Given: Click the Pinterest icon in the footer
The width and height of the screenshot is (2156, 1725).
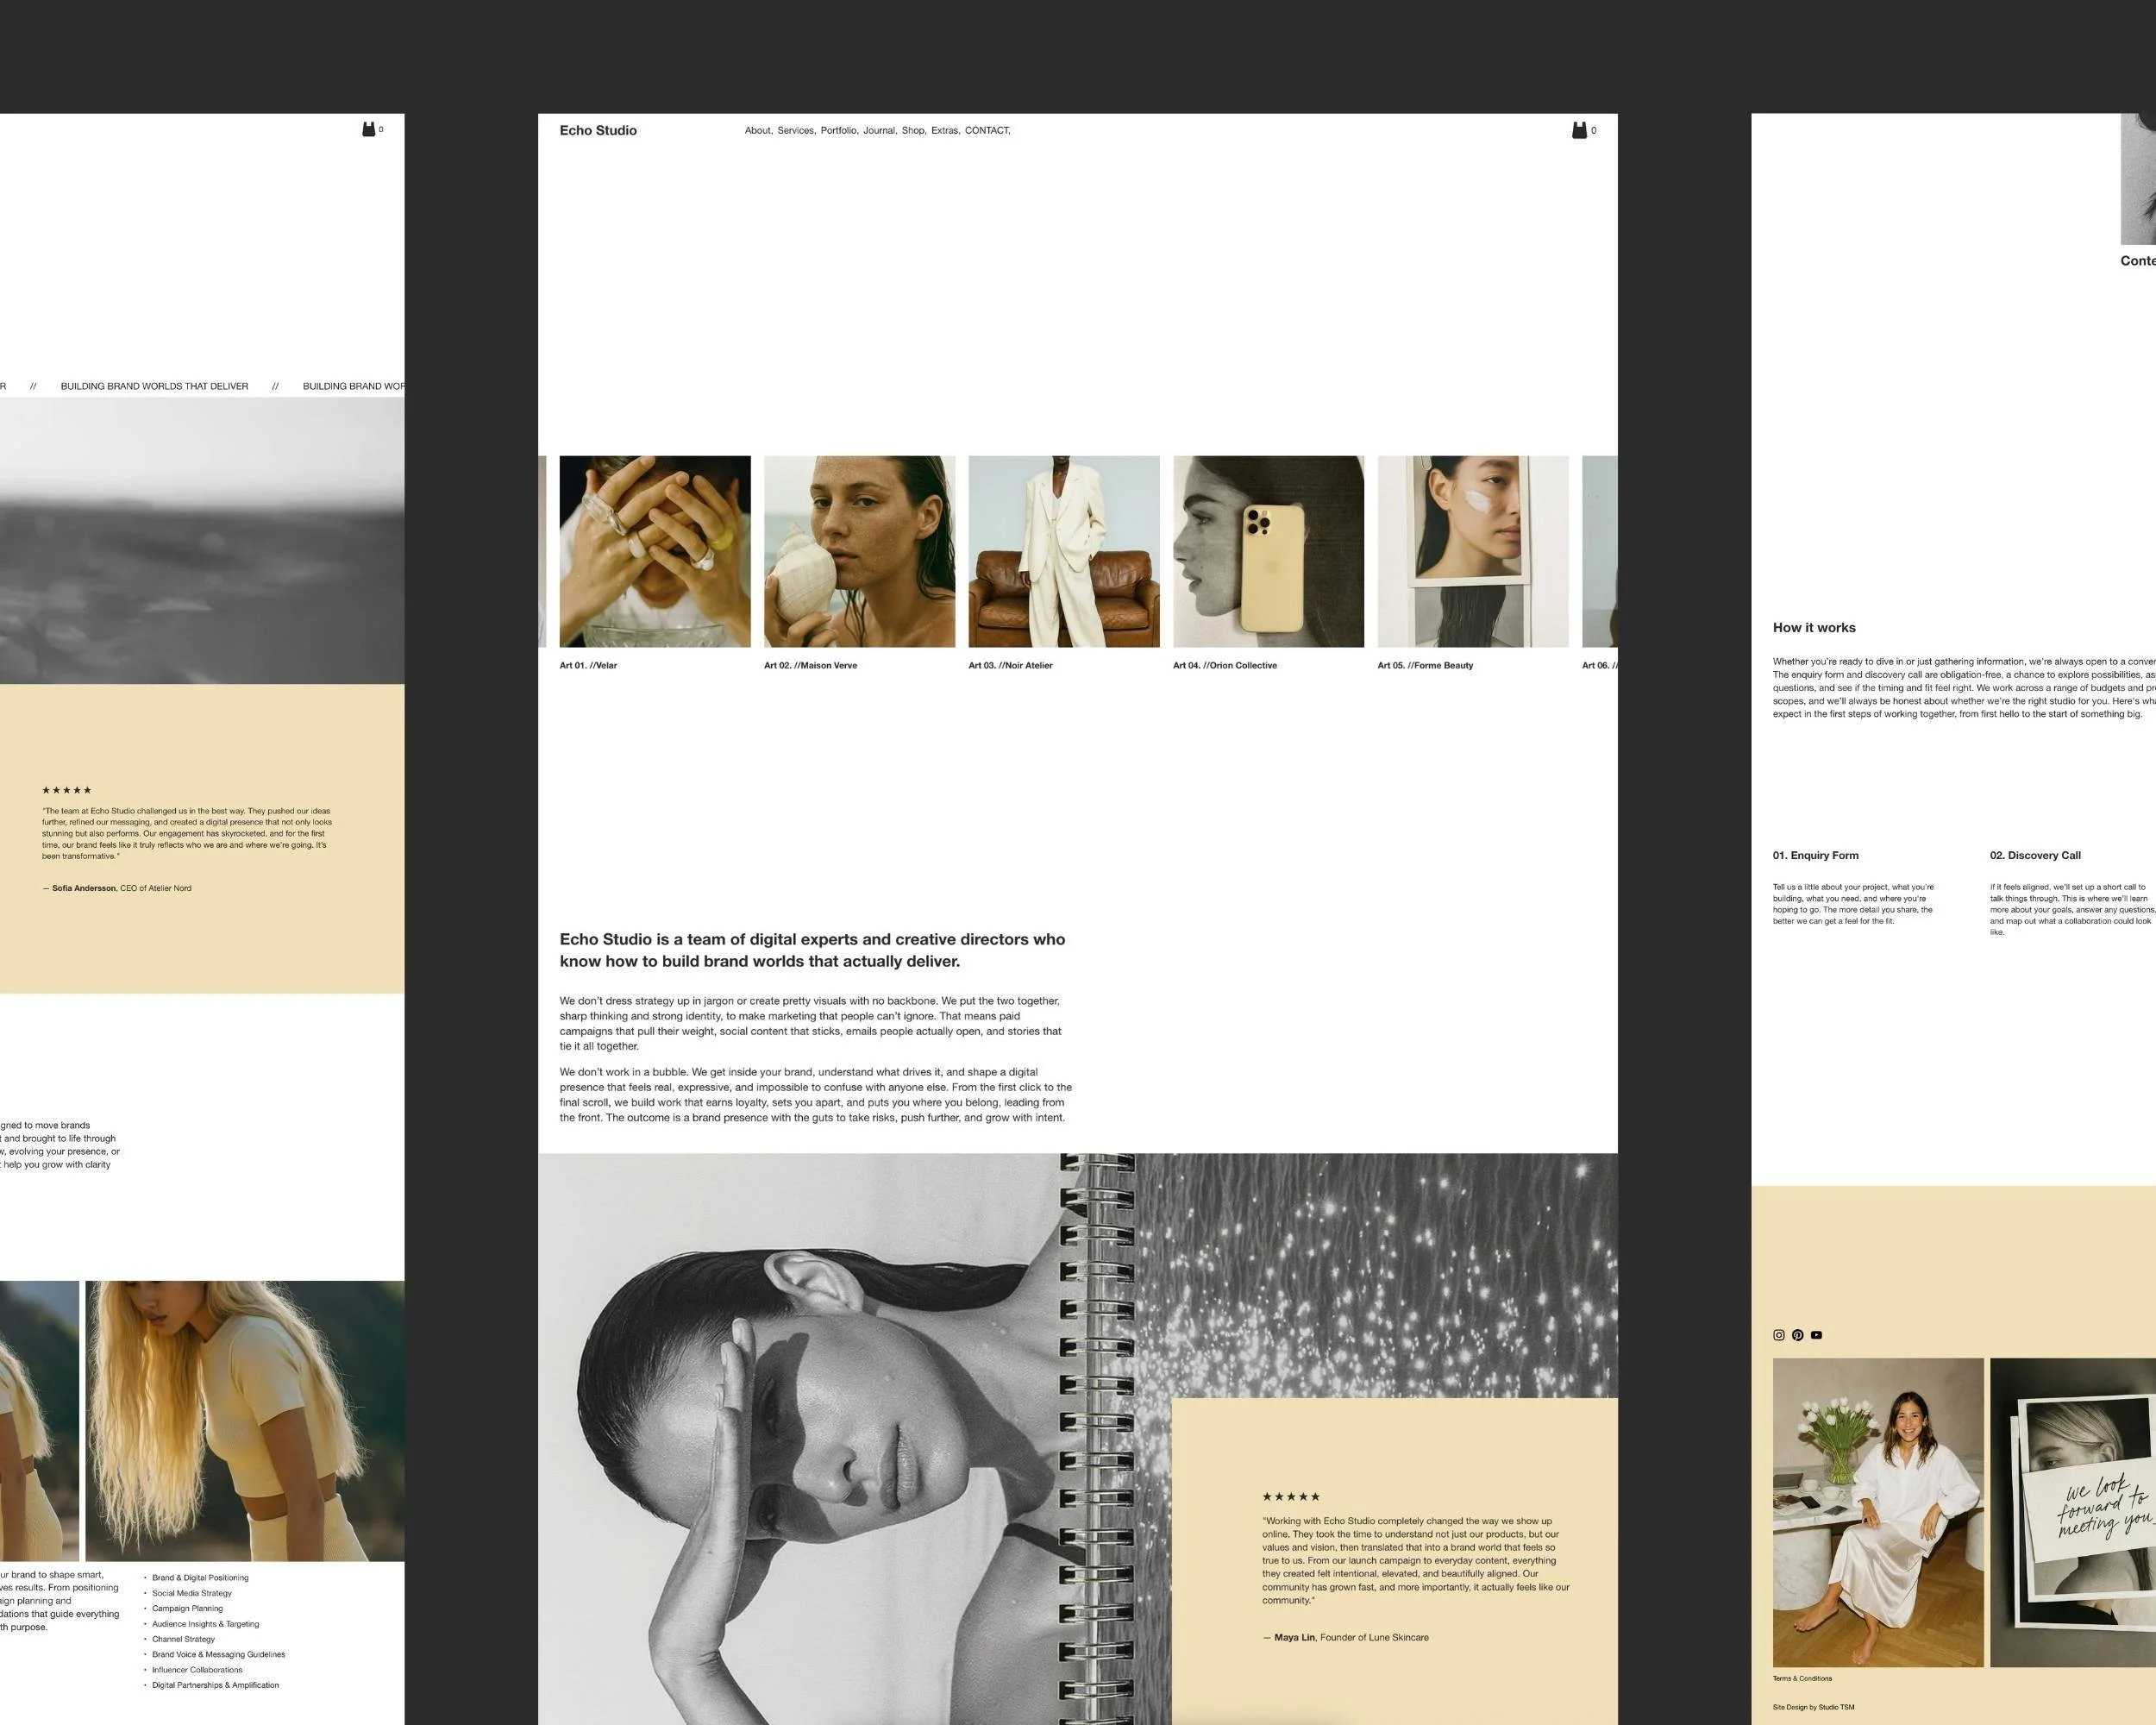Looking at the screenshot, I should point(1797,1335).
